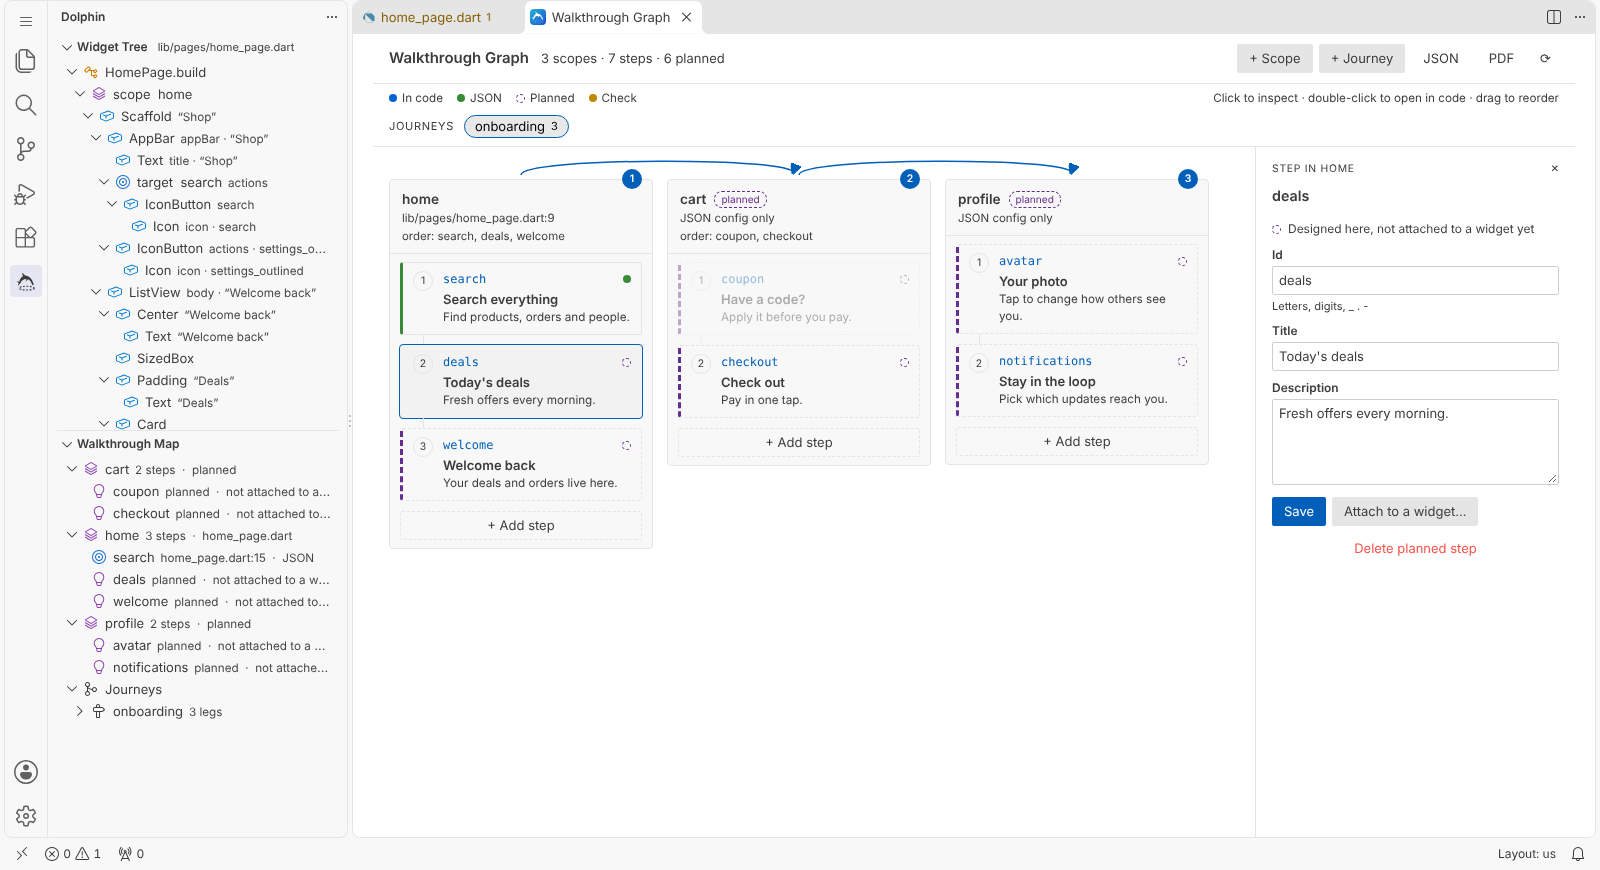Click the JSON export button
Viewport: 1600px width, 870px height.
[1441, 59]
